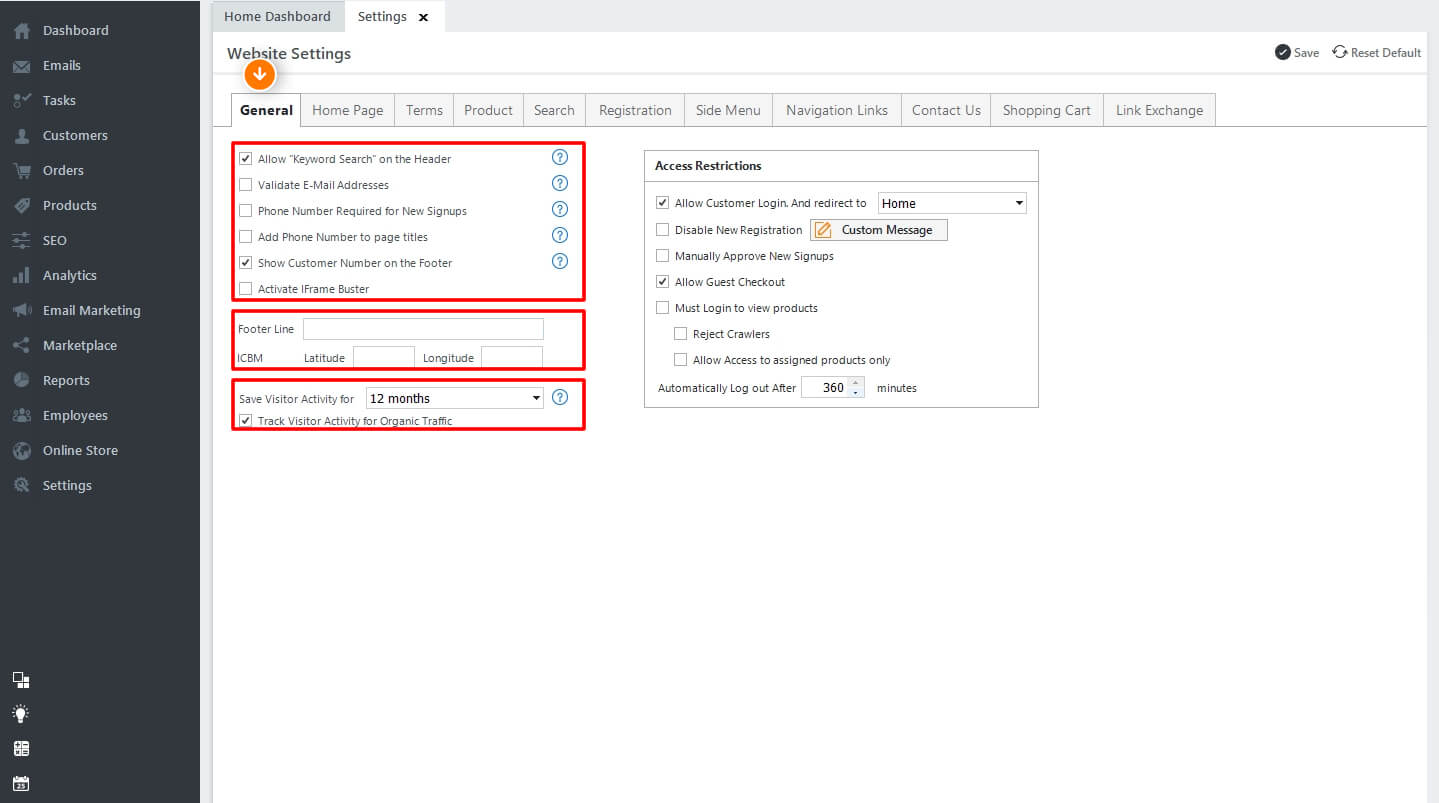Toggle Show Customer Number on the Footer
Screen dimensions: 1439x803
245,262
